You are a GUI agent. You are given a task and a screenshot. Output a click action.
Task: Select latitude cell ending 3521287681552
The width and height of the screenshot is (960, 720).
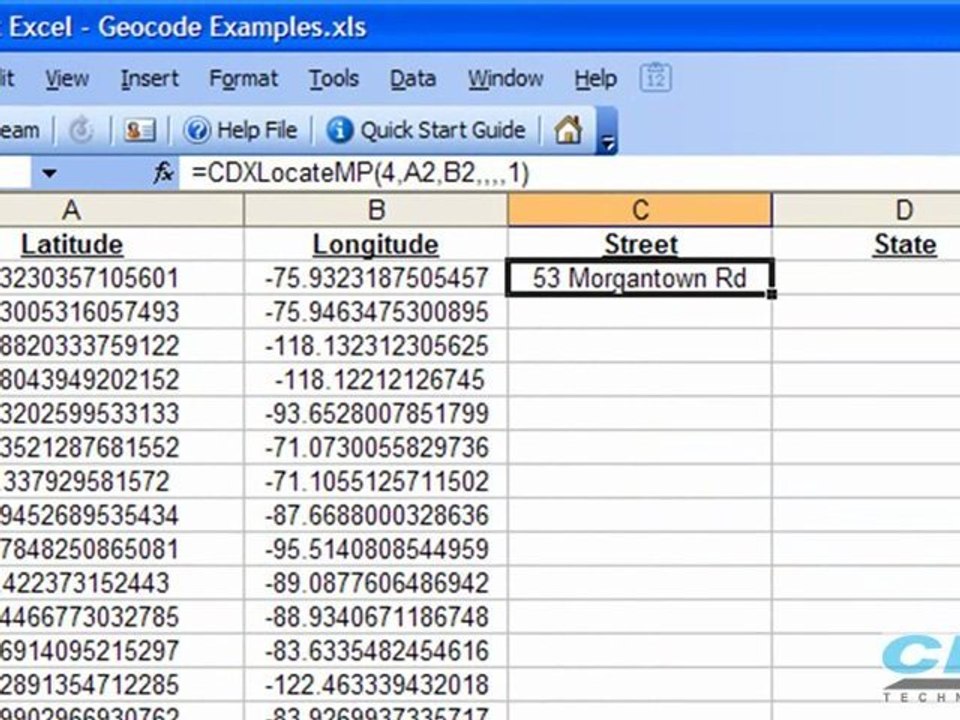(121, 447)
